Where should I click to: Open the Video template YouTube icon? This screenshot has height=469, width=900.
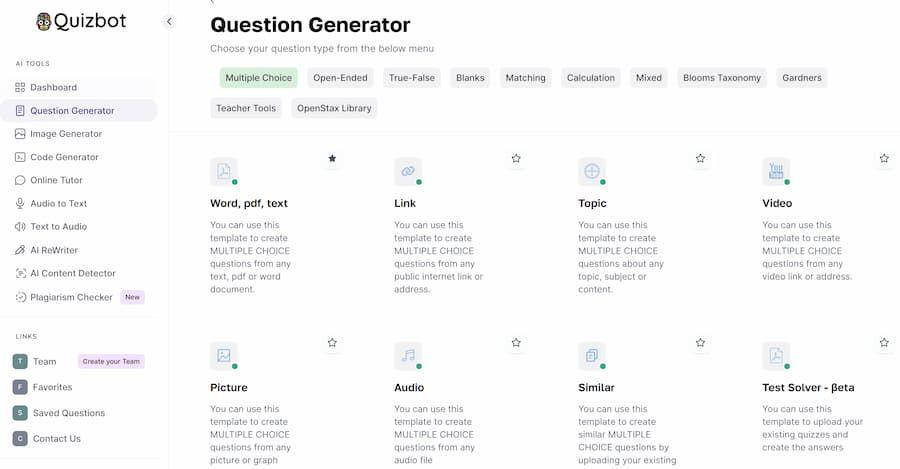pos(776,171)
